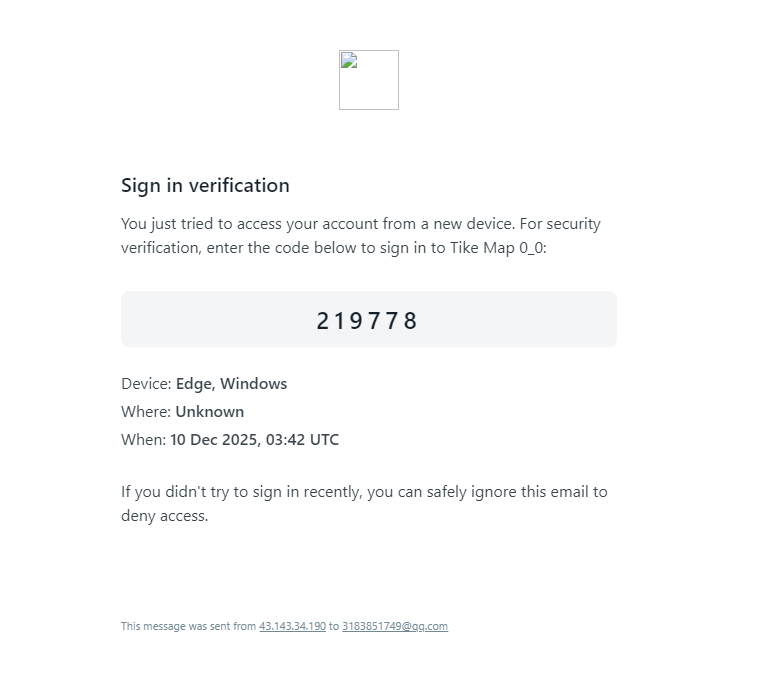This screenshot has width=757, height=680.
Task: Click "This message was sent from" footer text
Action: pos(188,627)
